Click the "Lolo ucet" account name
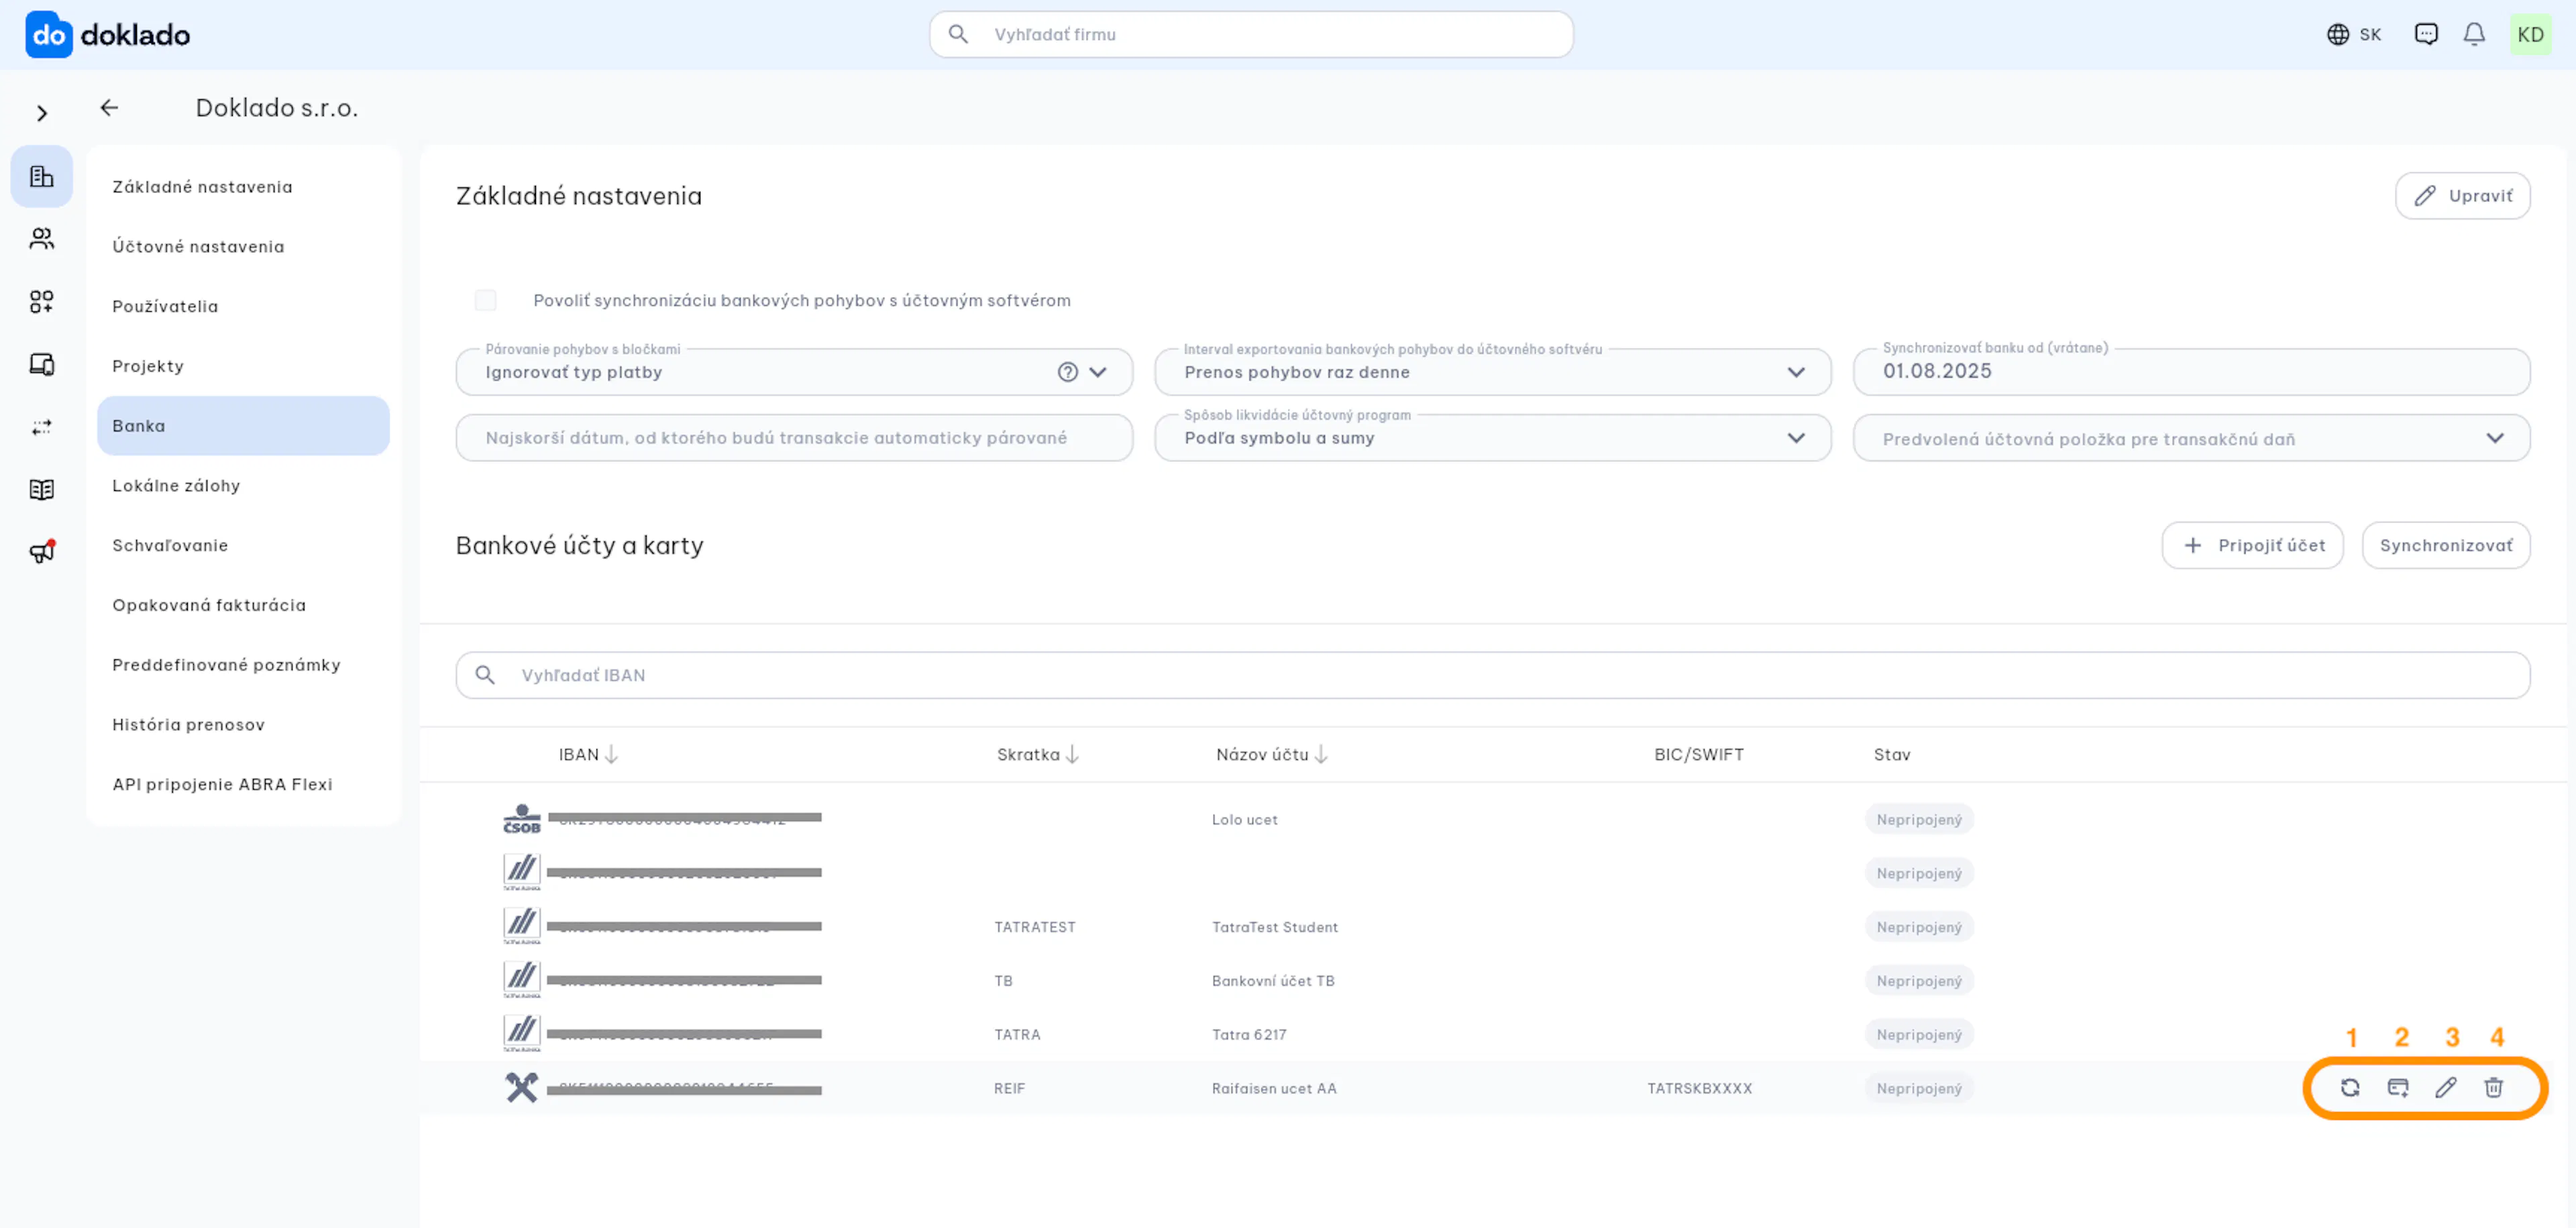 (1244, 821)
